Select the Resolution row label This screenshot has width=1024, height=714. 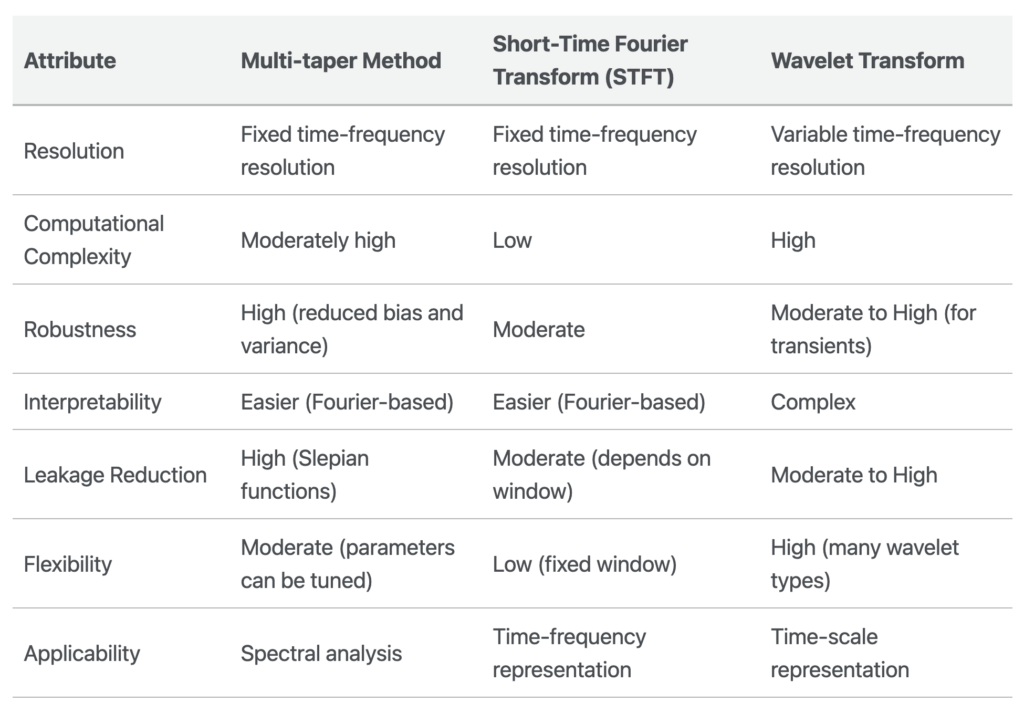pos(74,151)
